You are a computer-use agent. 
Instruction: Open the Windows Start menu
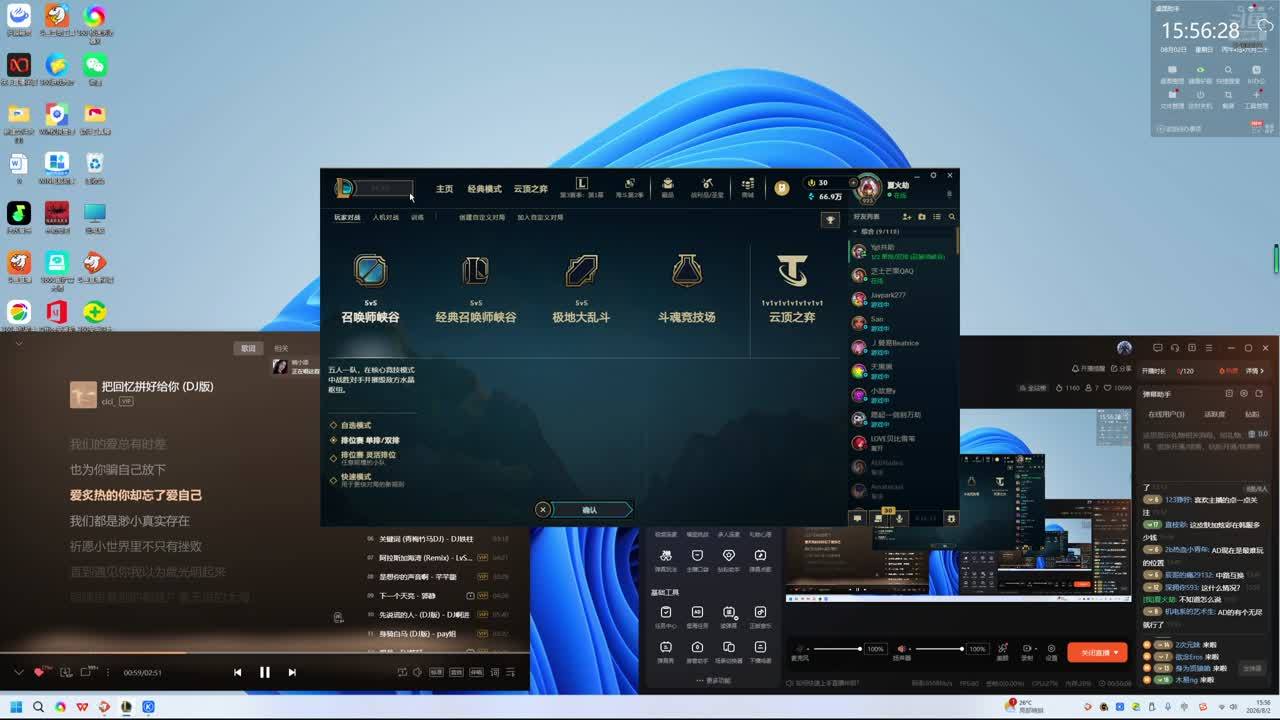point(16,707)
